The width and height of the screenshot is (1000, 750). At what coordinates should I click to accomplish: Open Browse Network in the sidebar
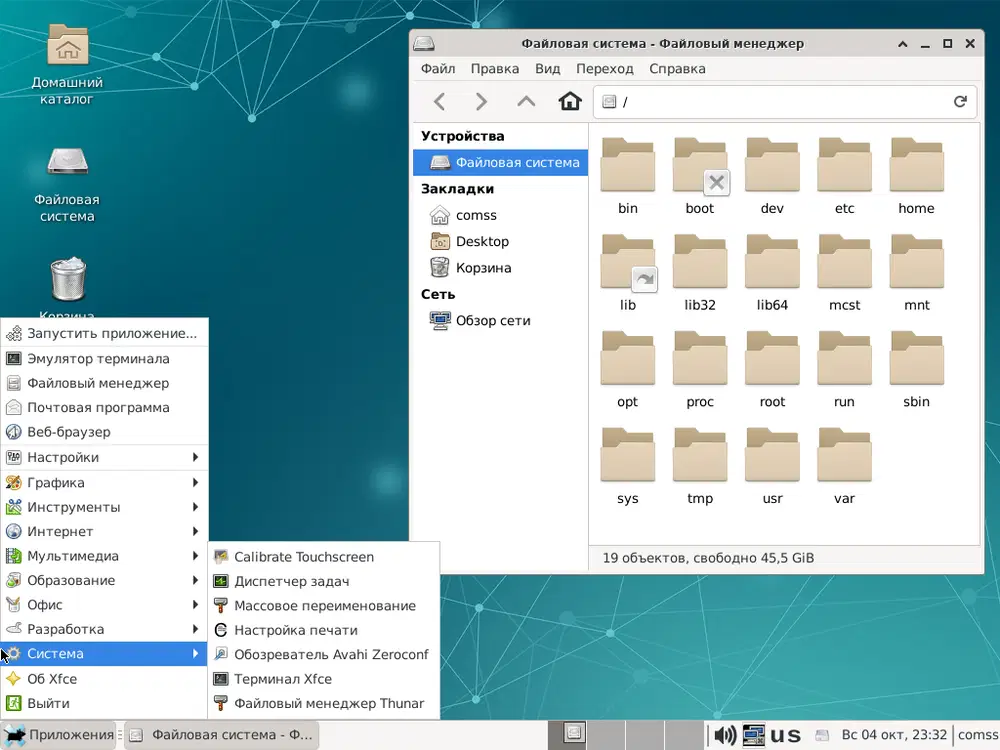click(493, 320)
